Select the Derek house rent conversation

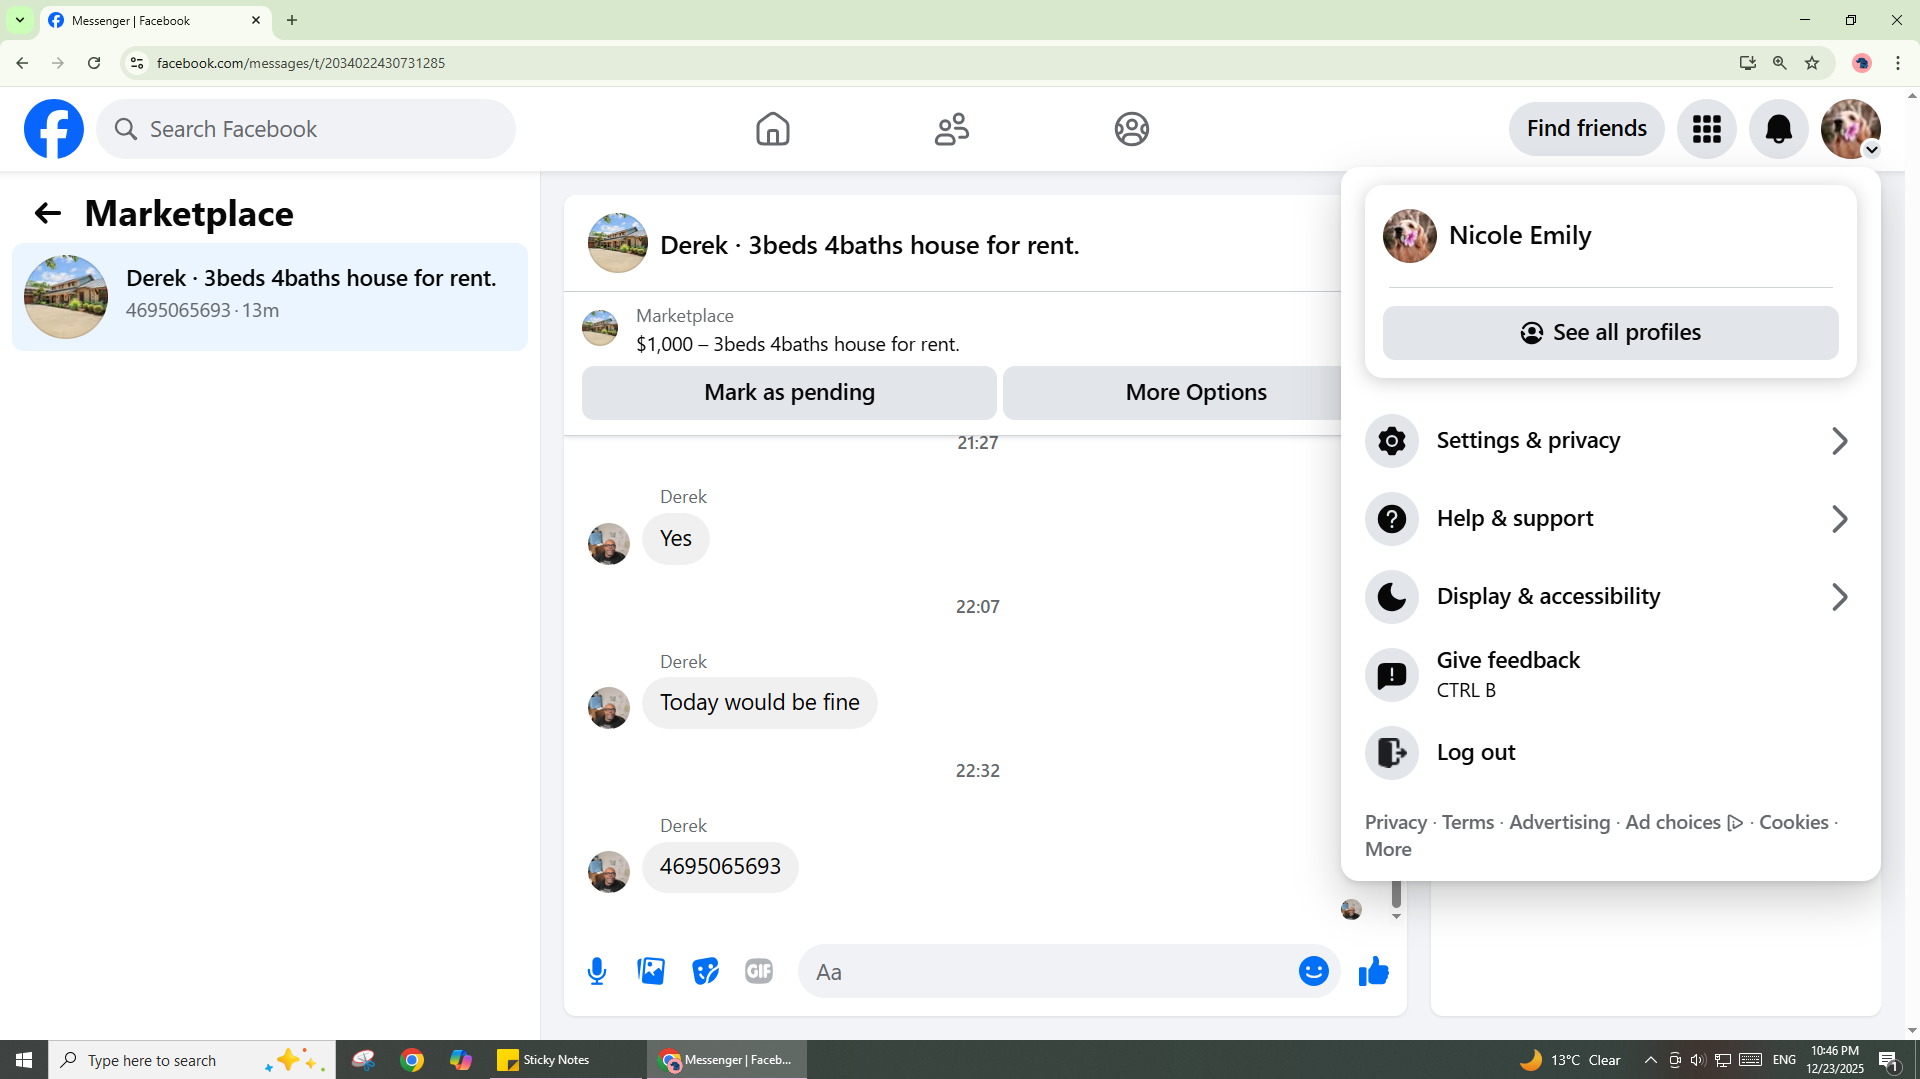pos(270,297)
